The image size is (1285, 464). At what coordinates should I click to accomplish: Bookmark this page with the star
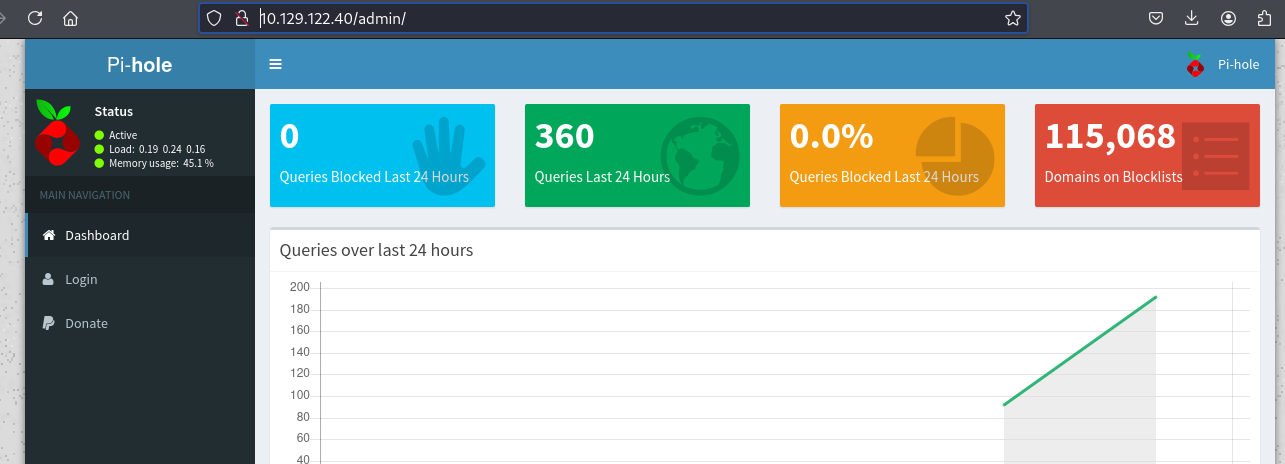pyautogui.click(x=1012, y=18)
